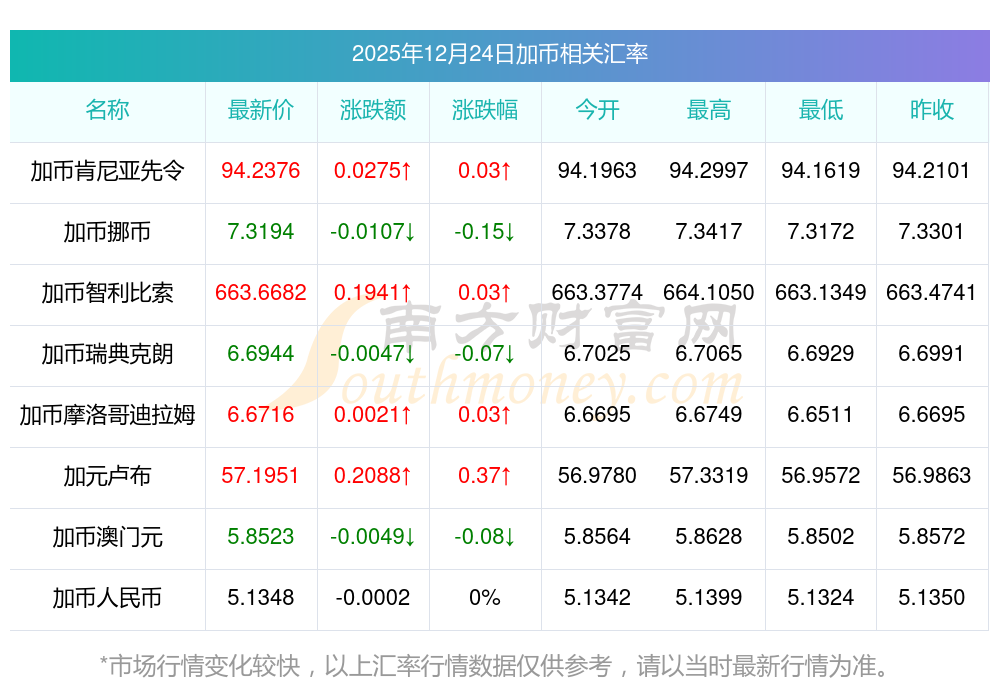Viewport: 1000px width, 697px height.
Task: Click latest price 57.1951
Action: 261,476
